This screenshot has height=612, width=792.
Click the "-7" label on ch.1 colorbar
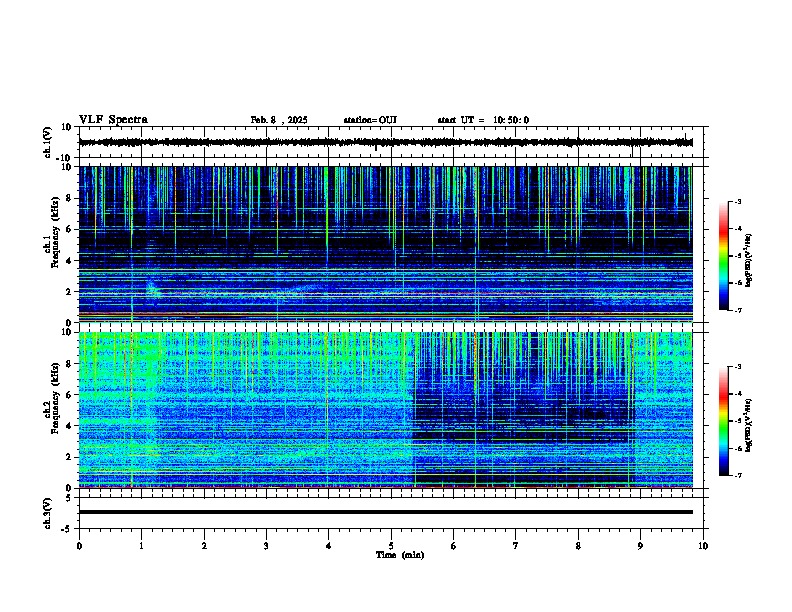pos(738,310)
